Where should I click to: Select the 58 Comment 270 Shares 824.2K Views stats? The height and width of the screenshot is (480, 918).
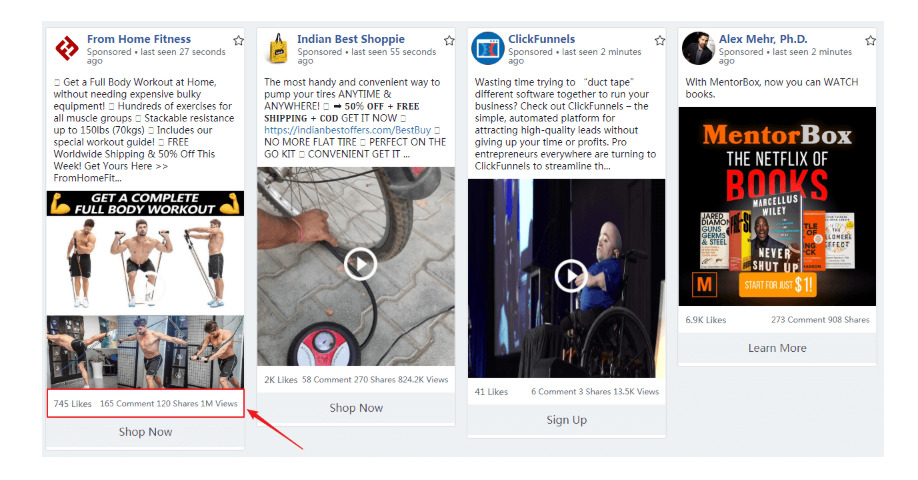[x=375, y=379]
